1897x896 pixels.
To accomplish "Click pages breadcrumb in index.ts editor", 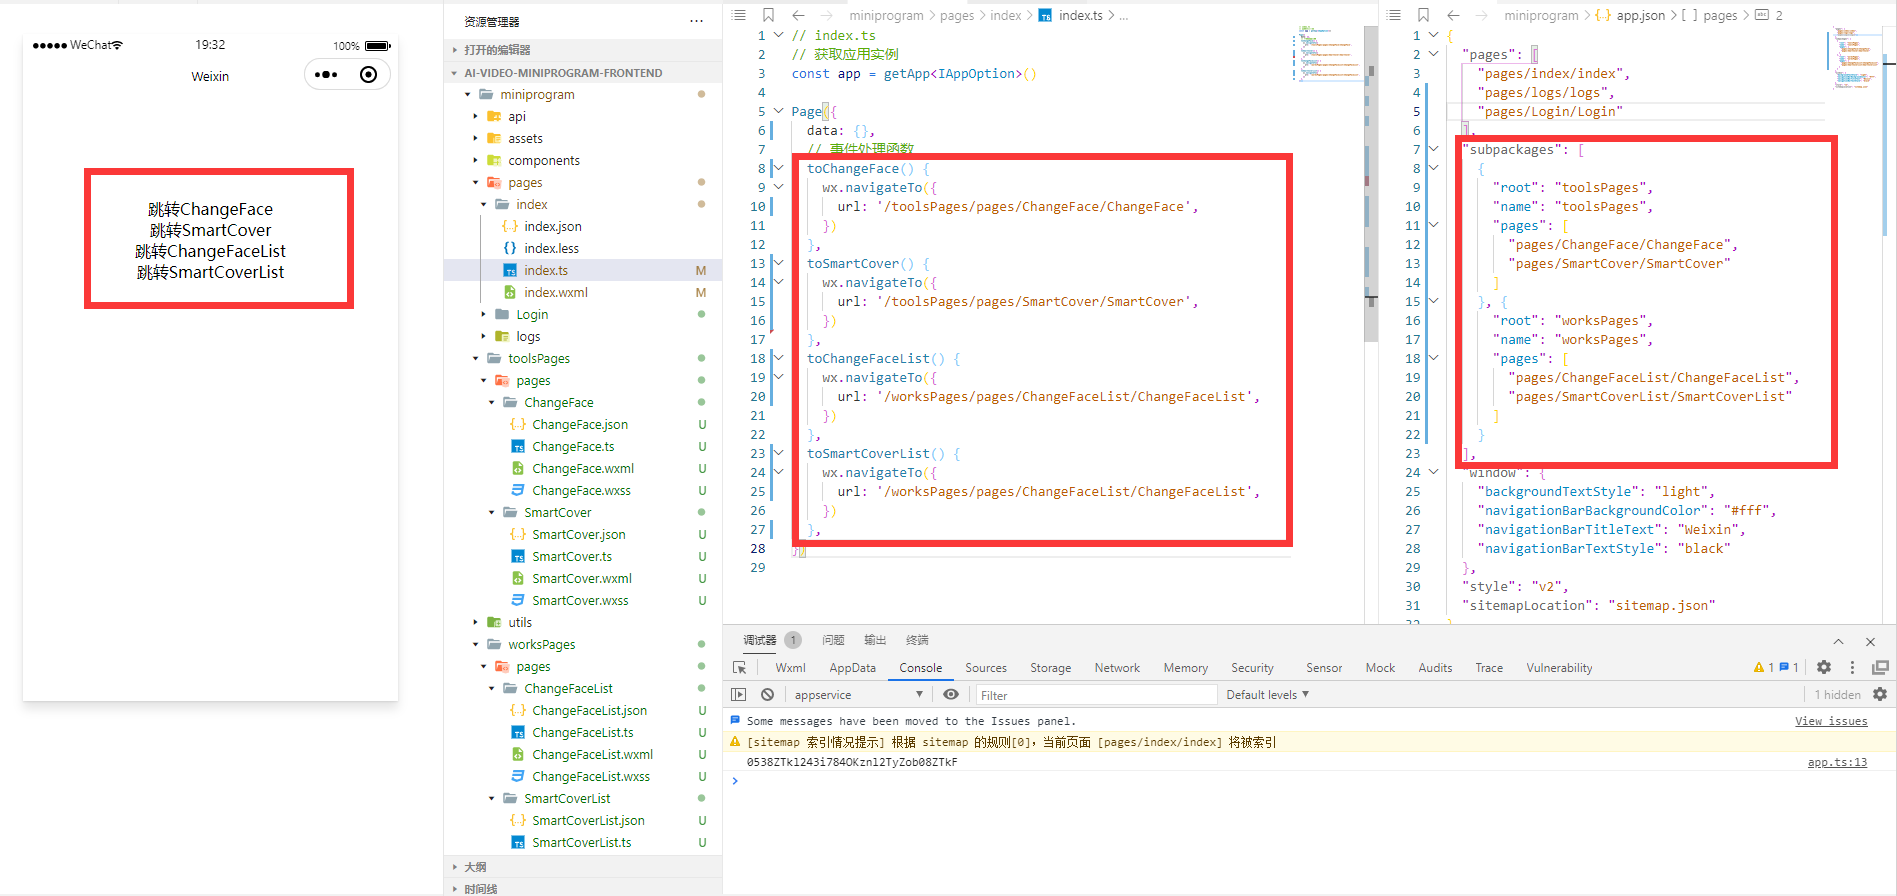I will coord(957,15).
